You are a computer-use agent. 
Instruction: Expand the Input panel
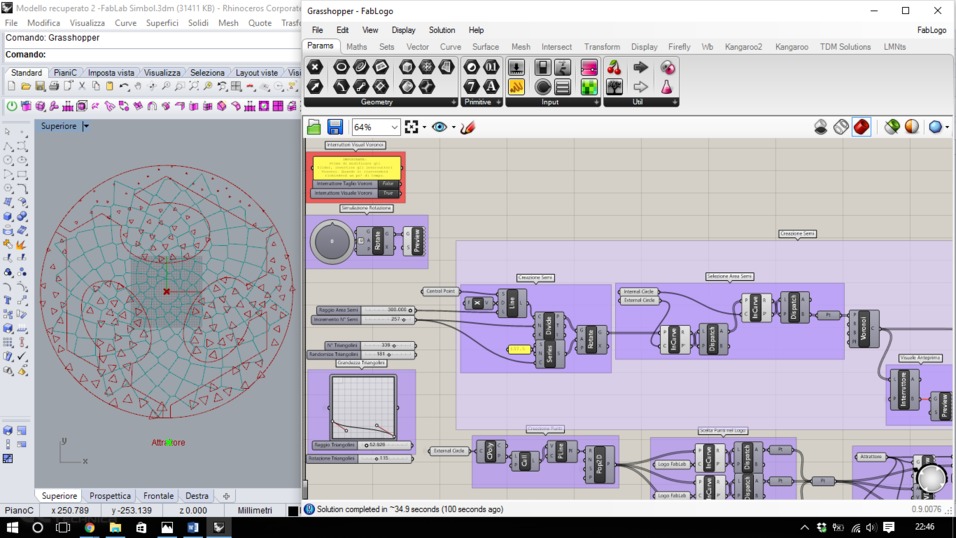coord(596,102)
